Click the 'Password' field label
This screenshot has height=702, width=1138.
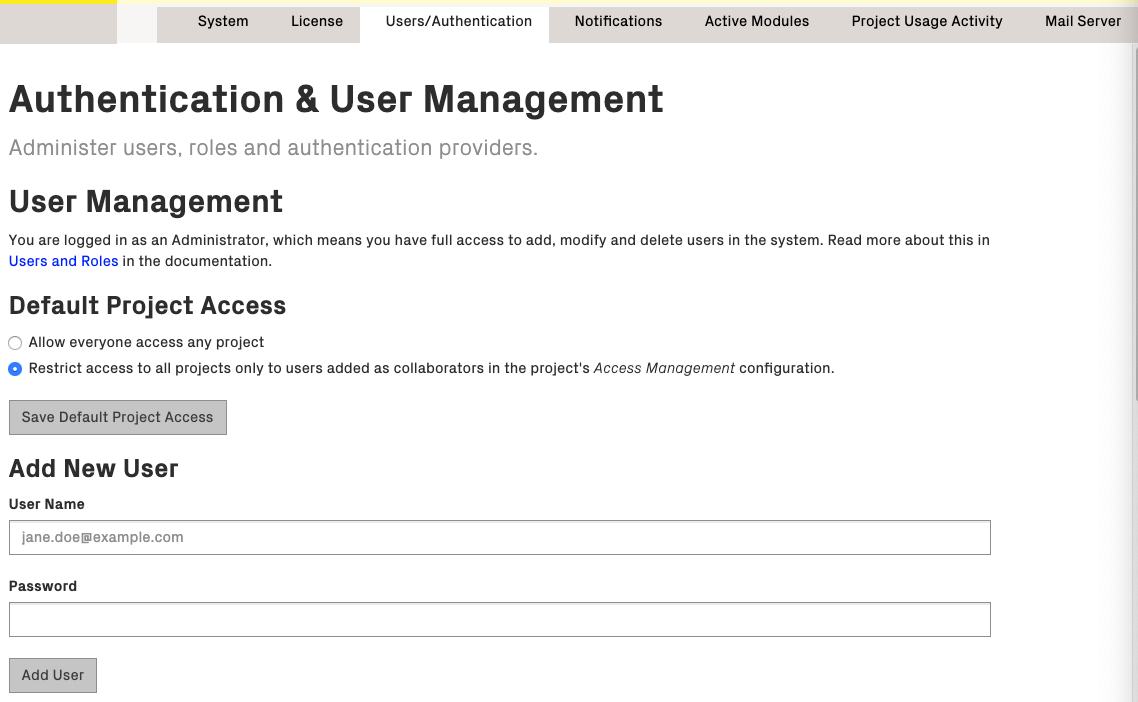(43, 586)
